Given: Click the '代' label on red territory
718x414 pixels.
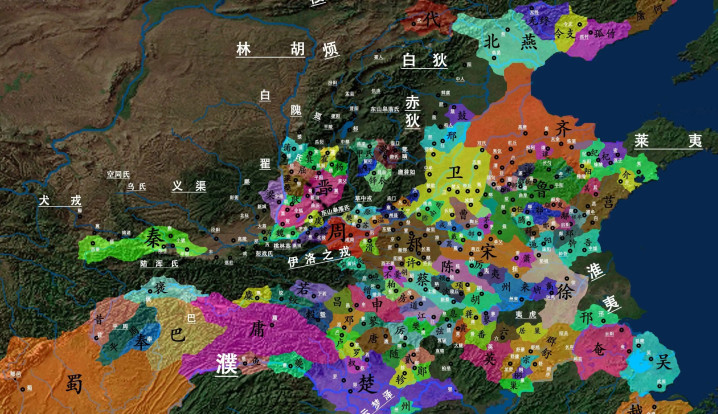Looking at the screenshot, I should (432, 20).
